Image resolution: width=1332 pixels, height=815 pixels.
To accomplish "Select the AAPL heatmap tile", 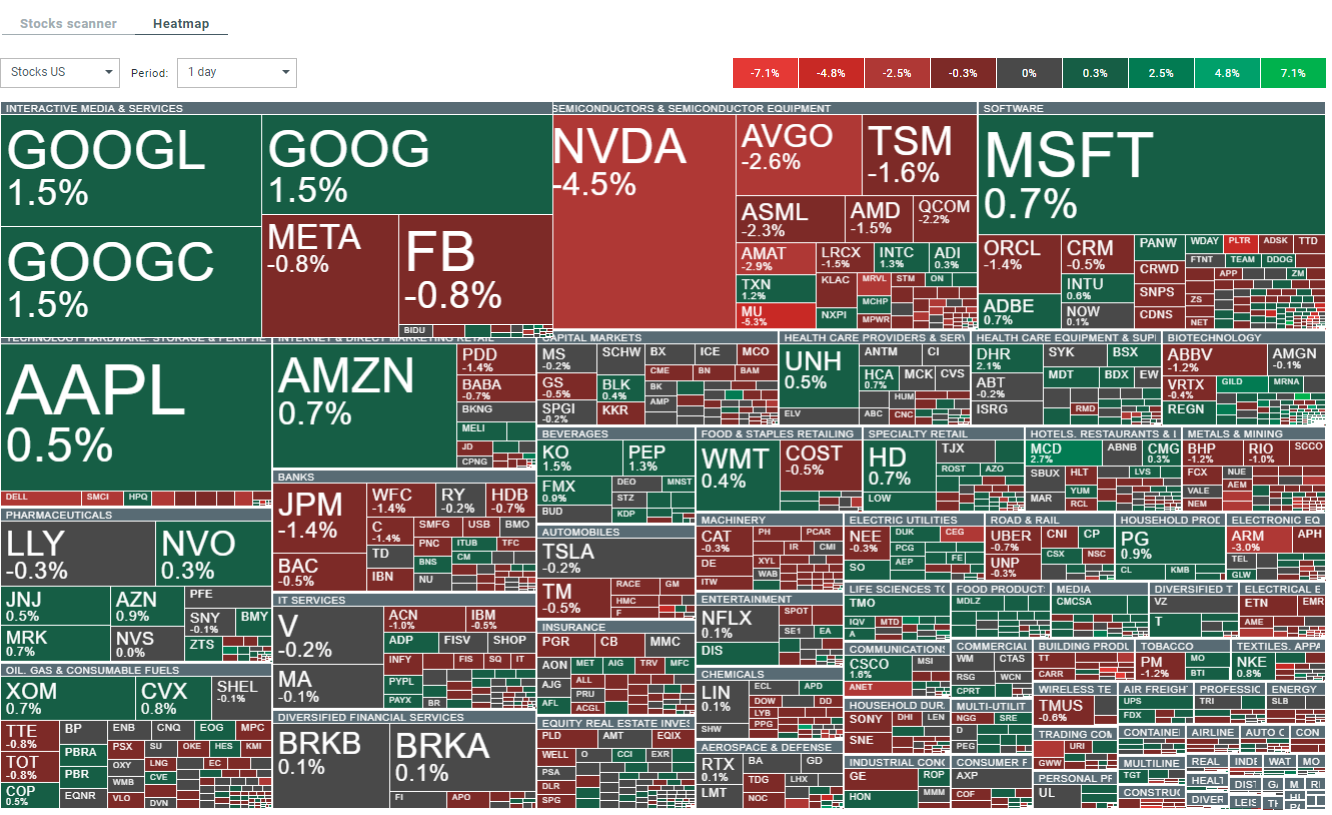I will coord(135,415).
